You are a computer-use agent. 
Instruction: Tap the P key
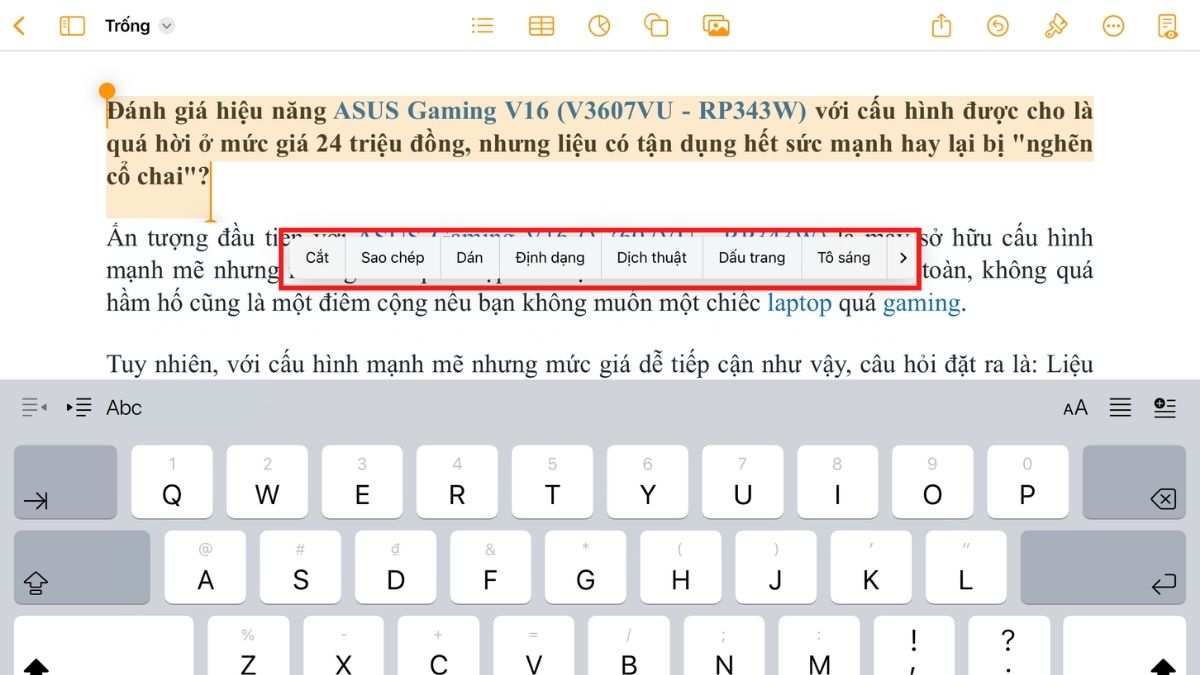[x=1027, y=482]
